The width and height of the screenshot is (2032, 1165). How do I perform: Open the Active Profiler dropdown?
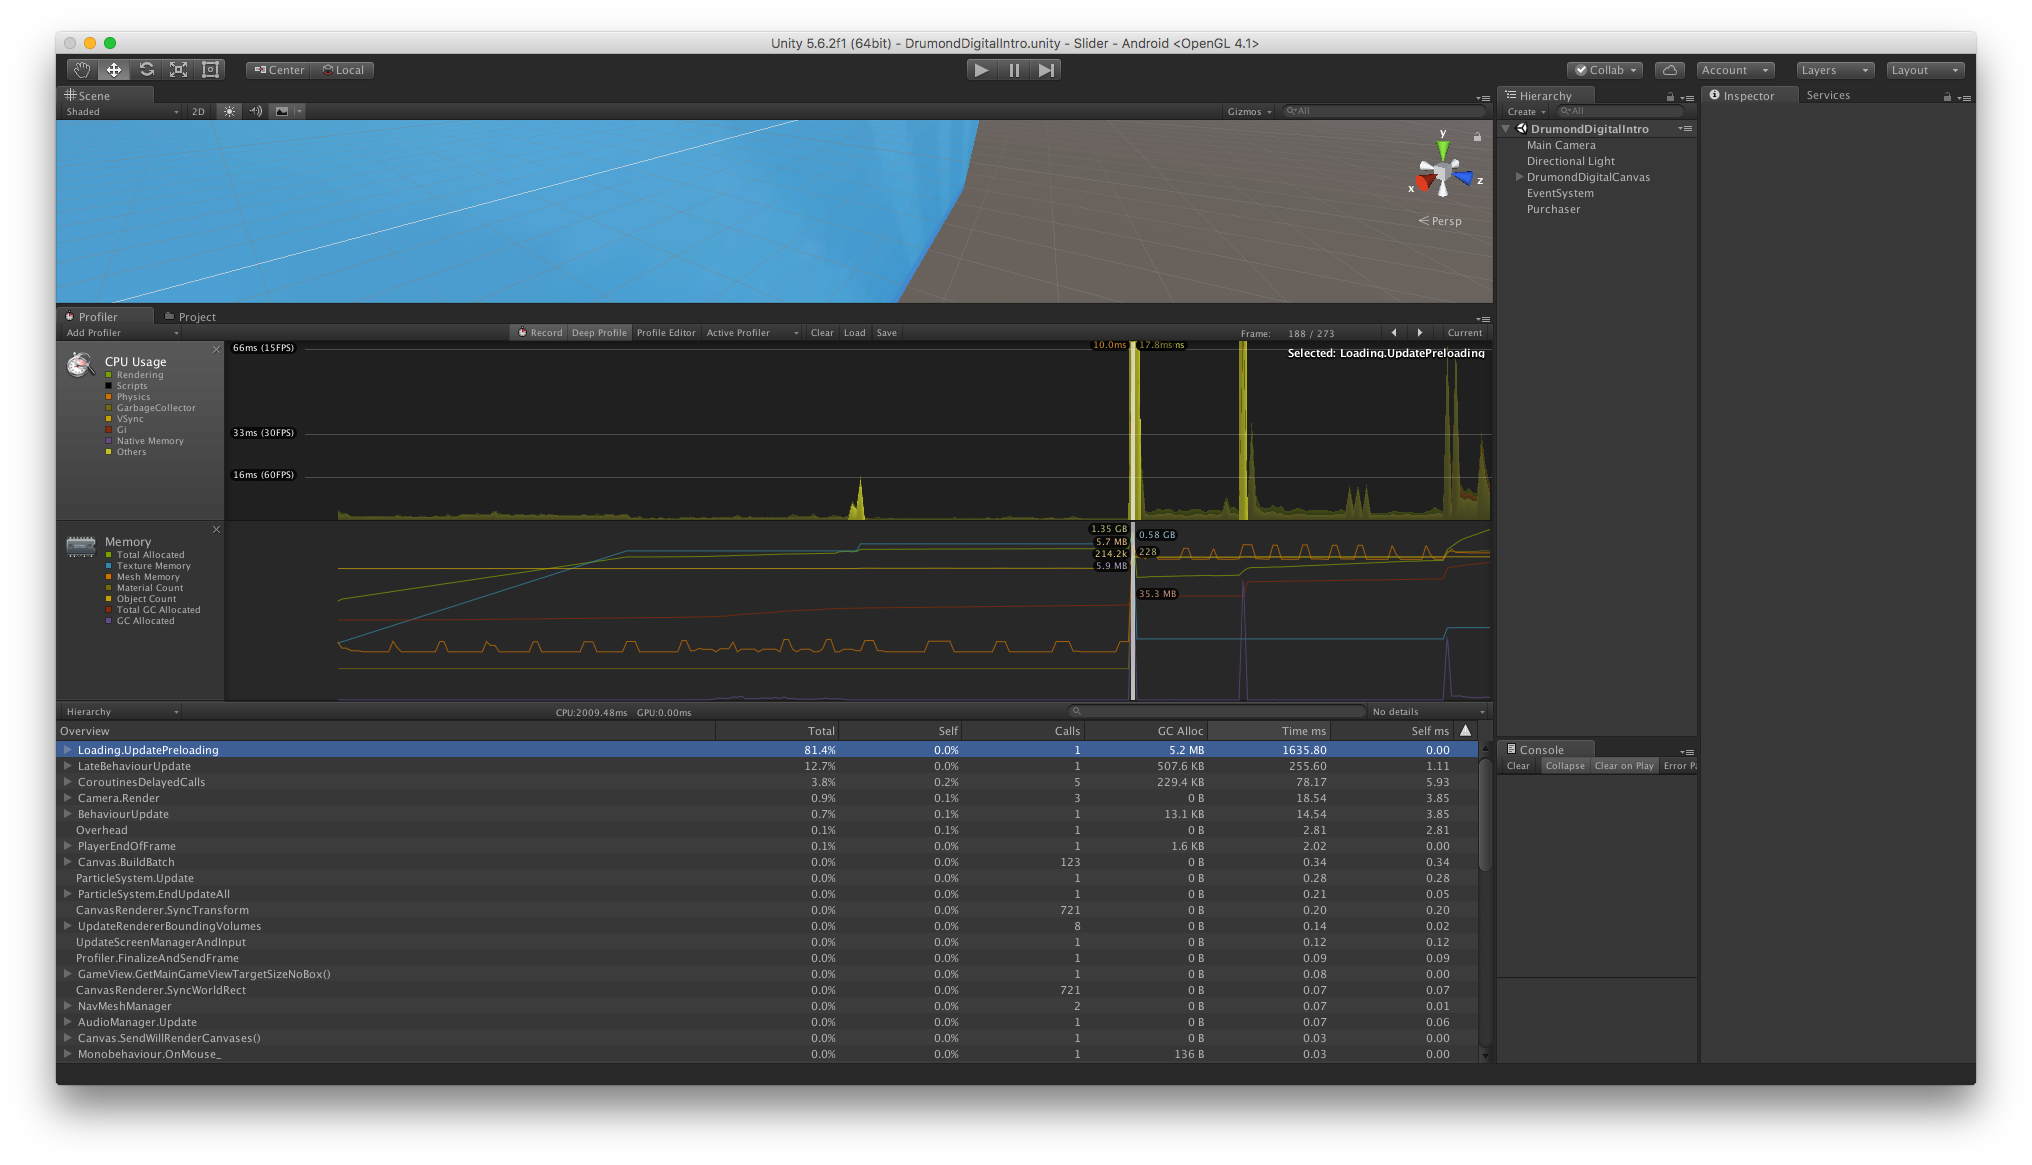[x=752, y=333]
